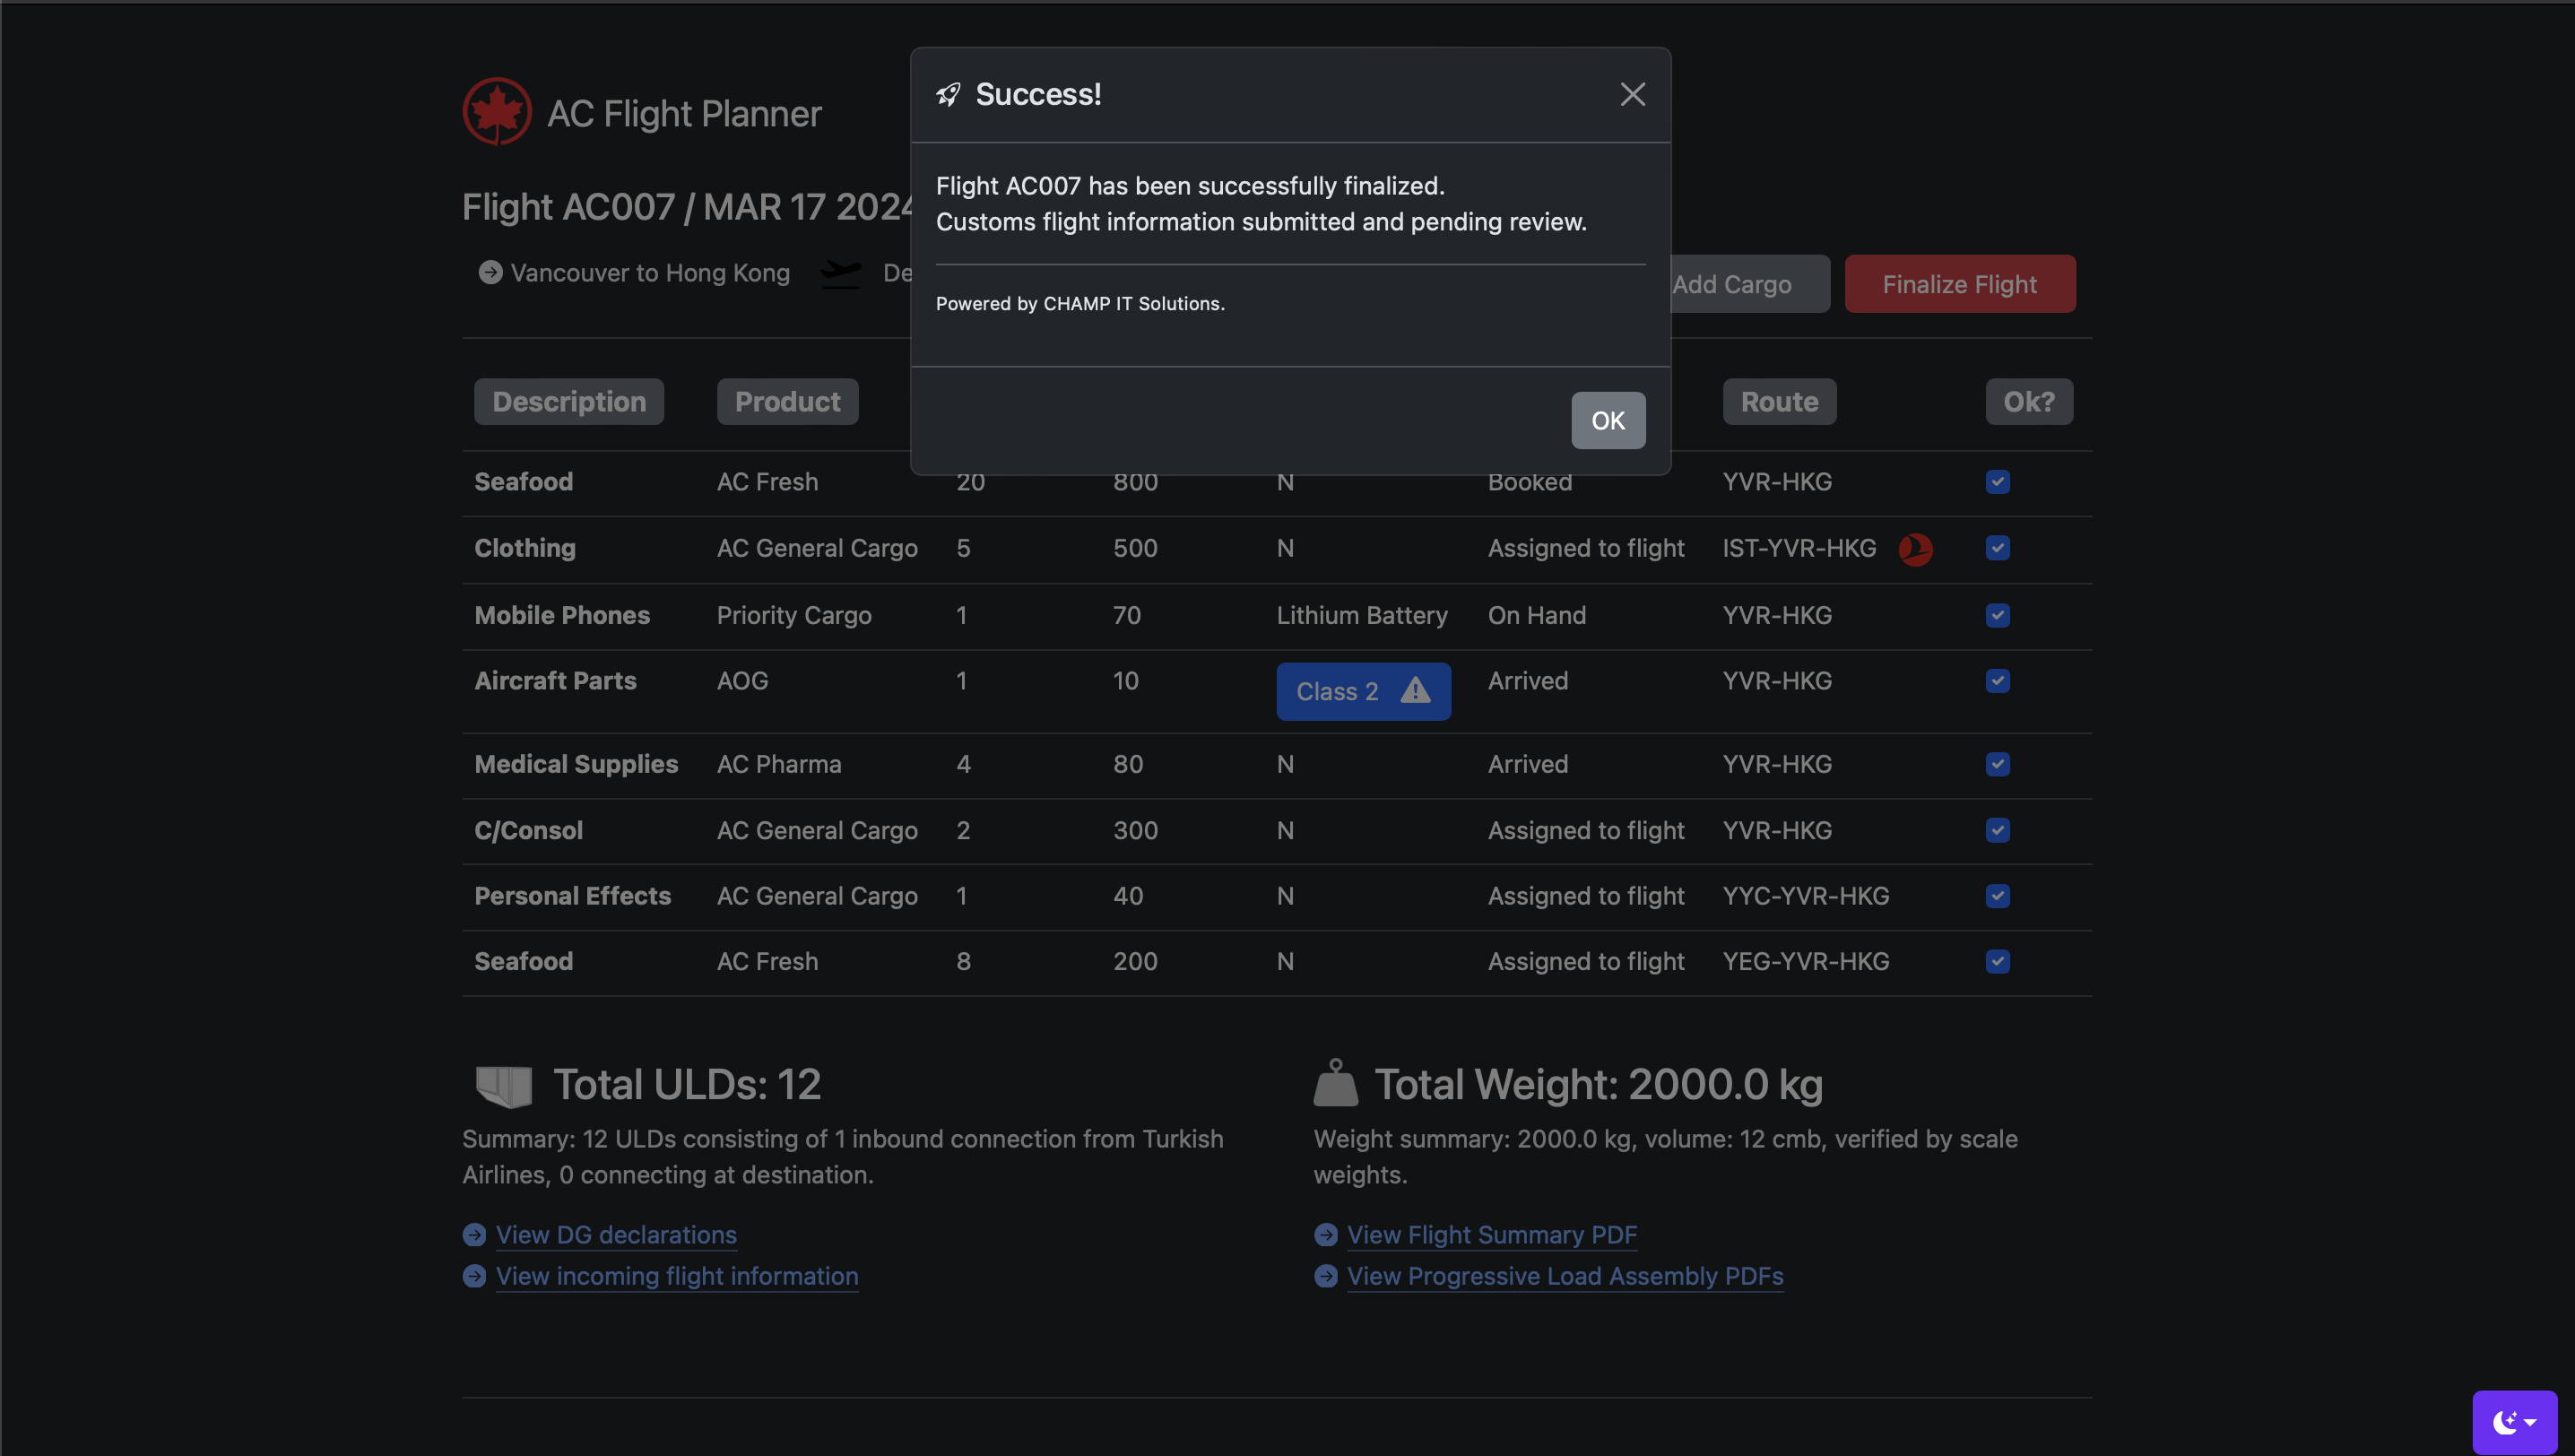Viewport: 2575px width, 1456px height.
Task: Toggle Ok checkbox for Medical Supplies row
Action: coord(1997,765)
